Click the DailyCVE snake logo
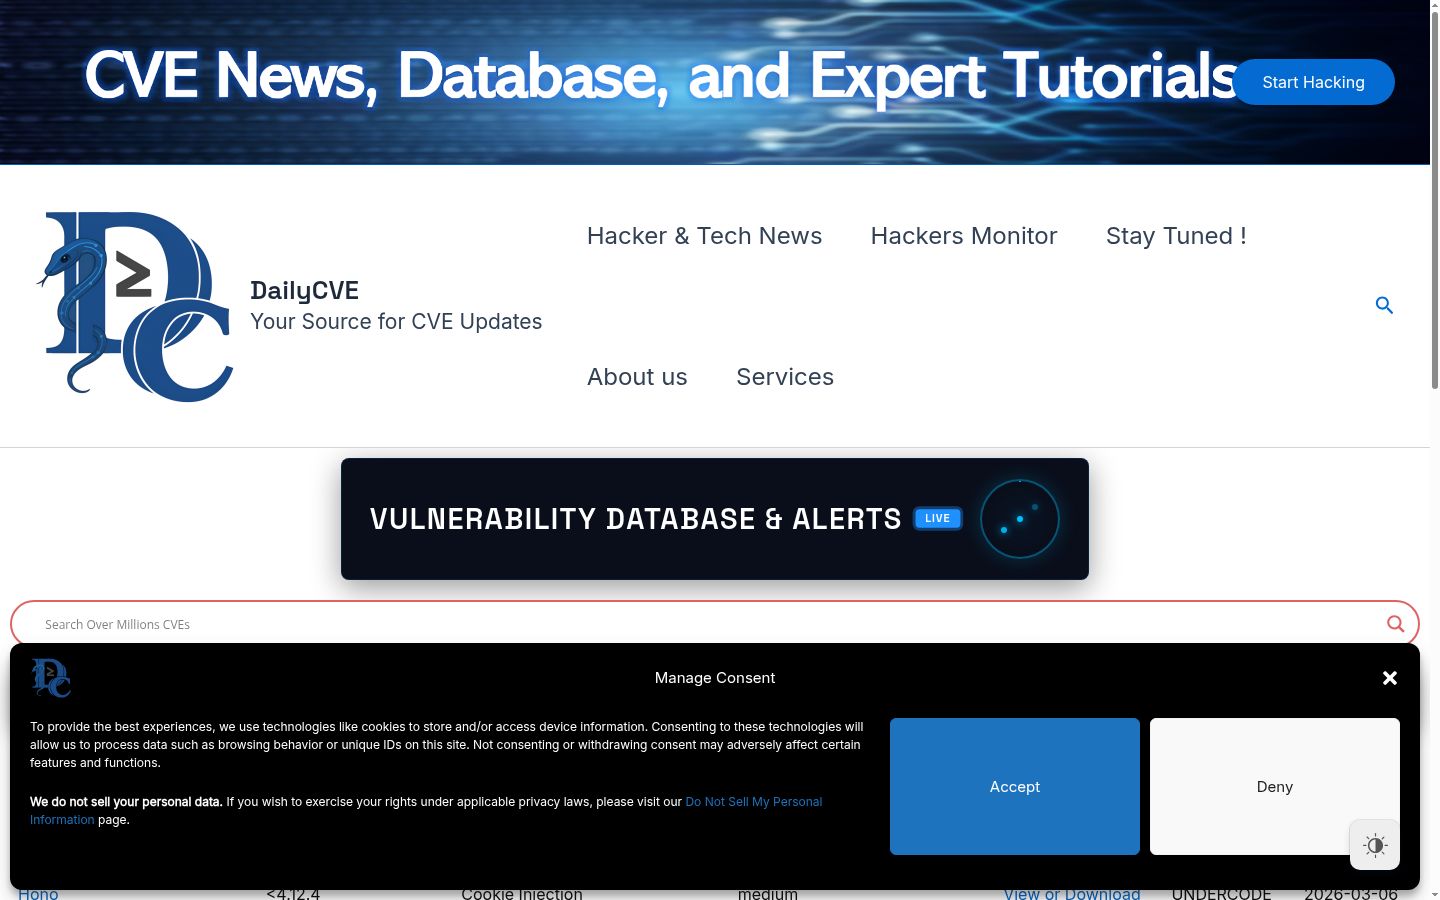This screenshot has height=900, width=1440. click(135, 306)
